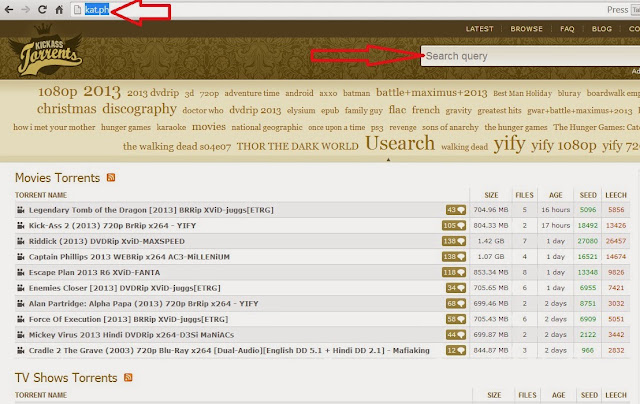Viewport: 640px width, 404px height.
Task: Open comments badge 68 for Alan Partridge
Action: tap(456, 304)
